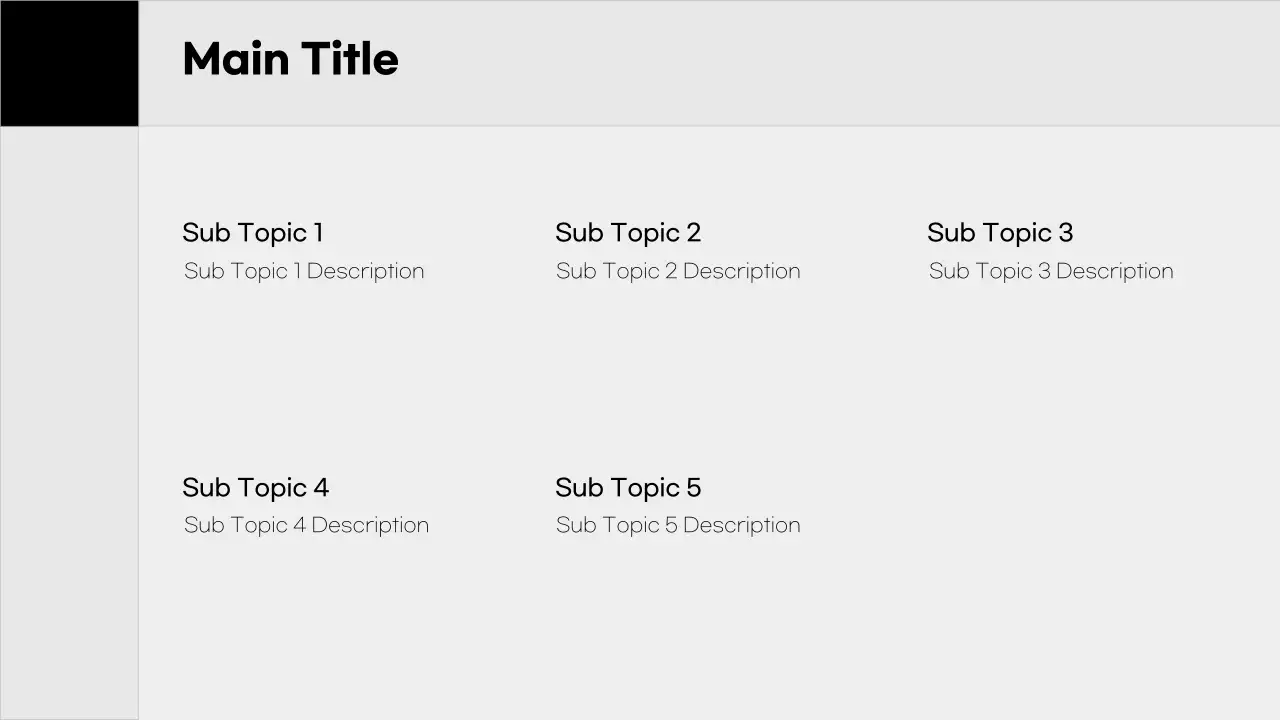
Task: Select the Sub Topic 2 Description text
Action: pos(678,271)
